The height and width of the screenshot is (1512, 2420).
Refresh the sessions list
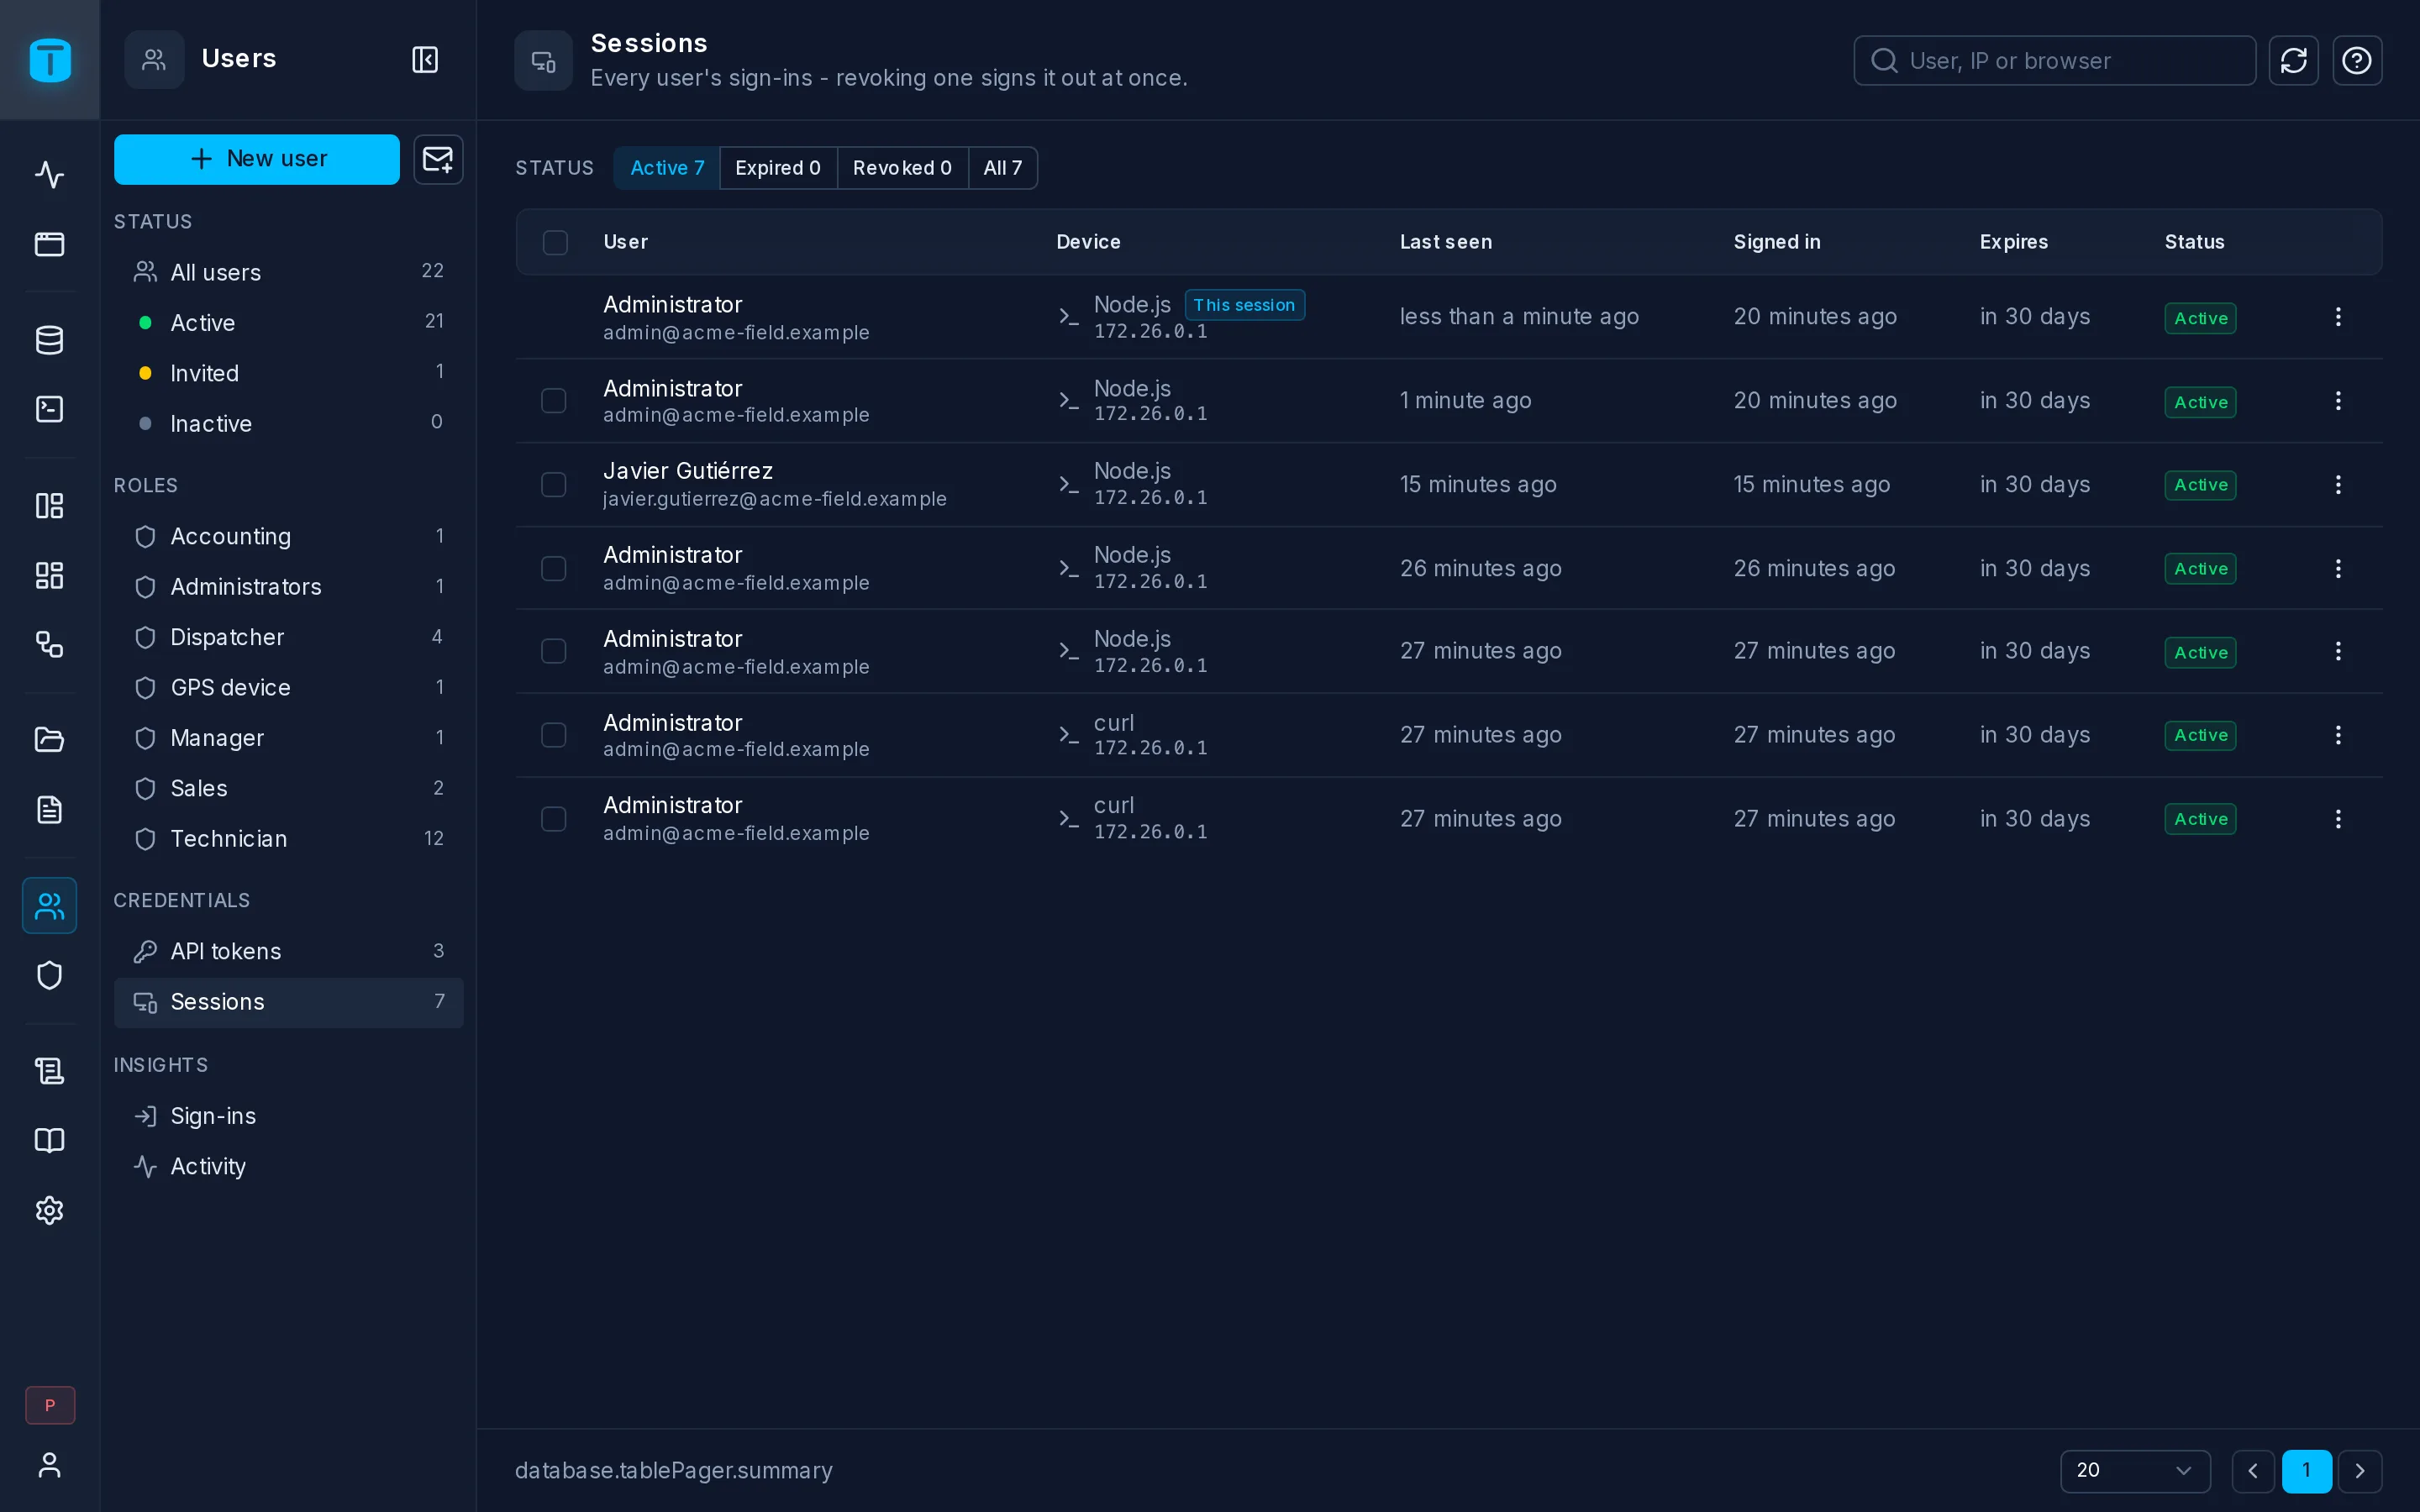click(x=2293, y=61)
